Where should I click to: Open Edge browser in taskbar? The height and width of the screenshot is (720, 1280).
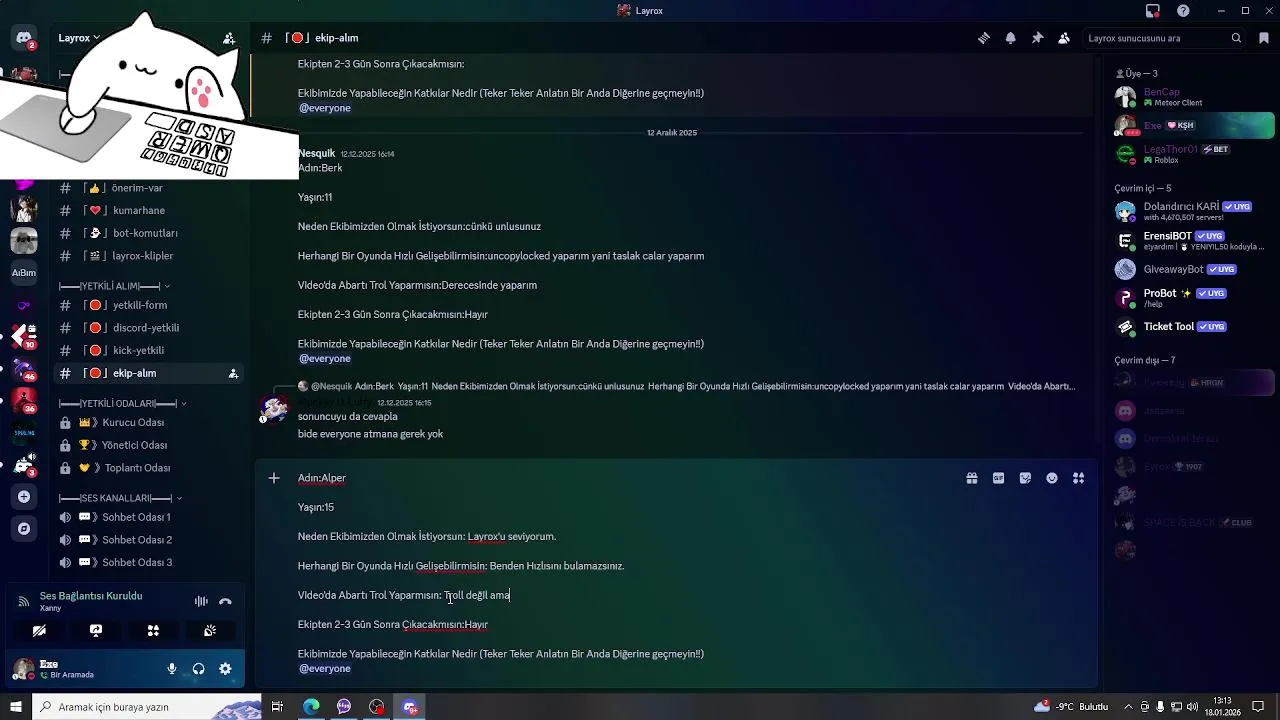(x=311, y=707)
